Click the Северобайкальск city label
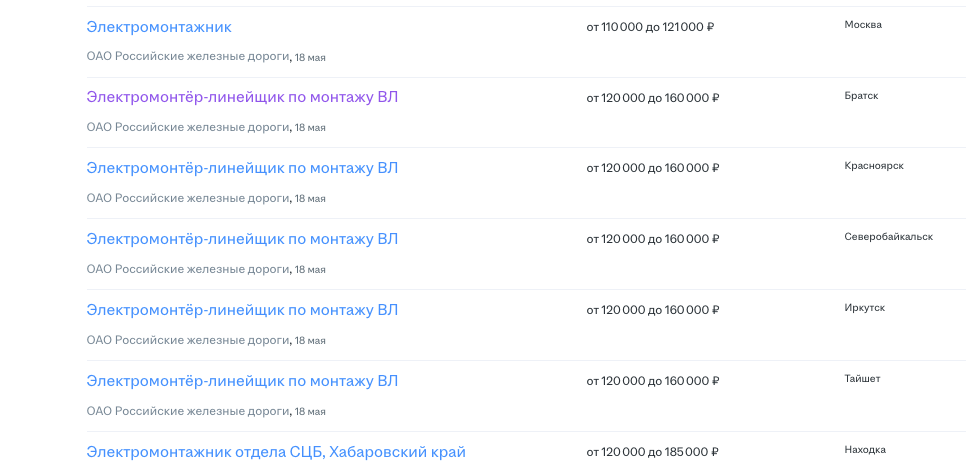966x475 pixels. point(888,236)
